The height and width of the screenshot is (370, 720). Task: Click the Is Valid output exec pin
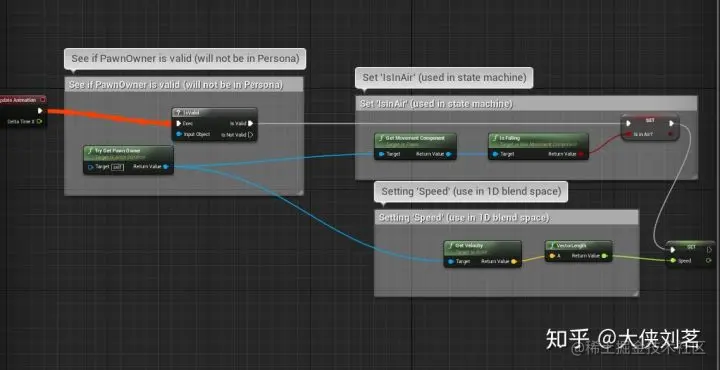point(250,123)
